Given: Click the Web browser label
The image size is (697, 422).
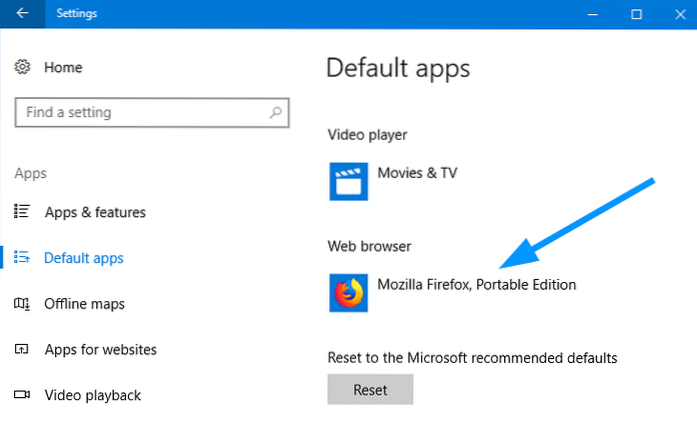Looking at the screenshot, I should coord(369,246).
